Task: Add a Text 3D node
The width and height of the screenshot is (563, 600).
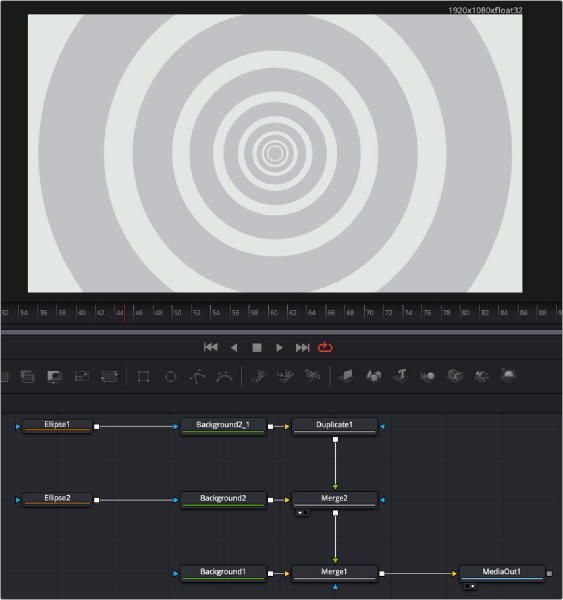Action: (401, 375)
